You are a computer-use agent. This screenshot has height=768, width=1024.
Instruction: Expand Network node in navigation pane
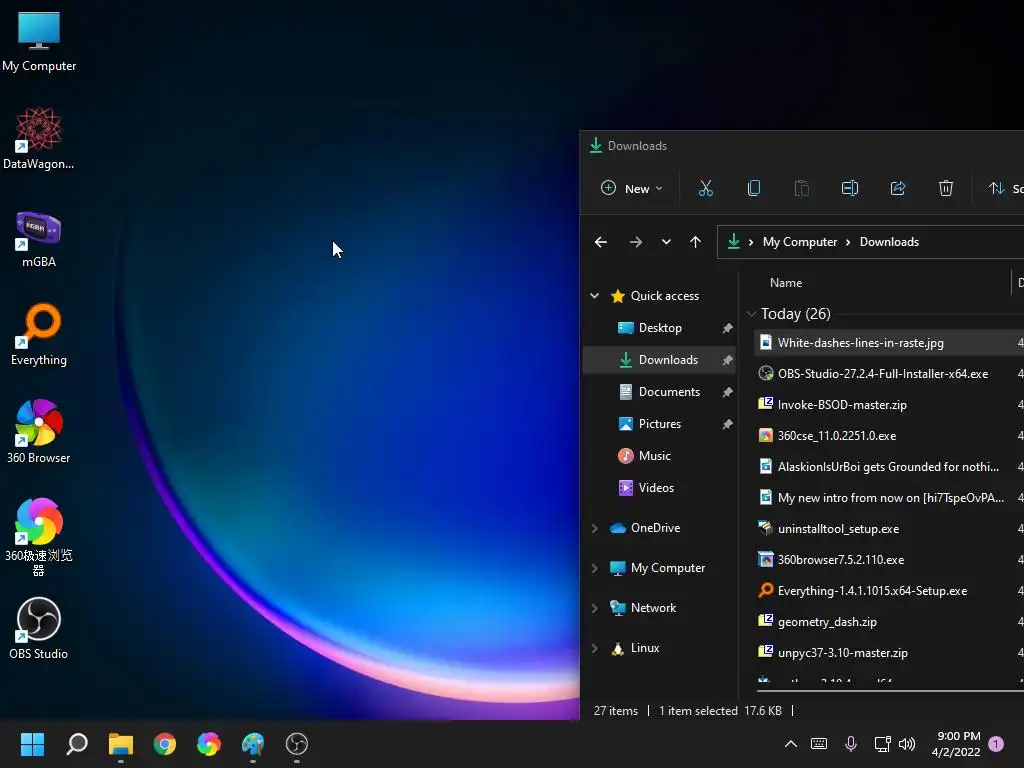(594, 608)
